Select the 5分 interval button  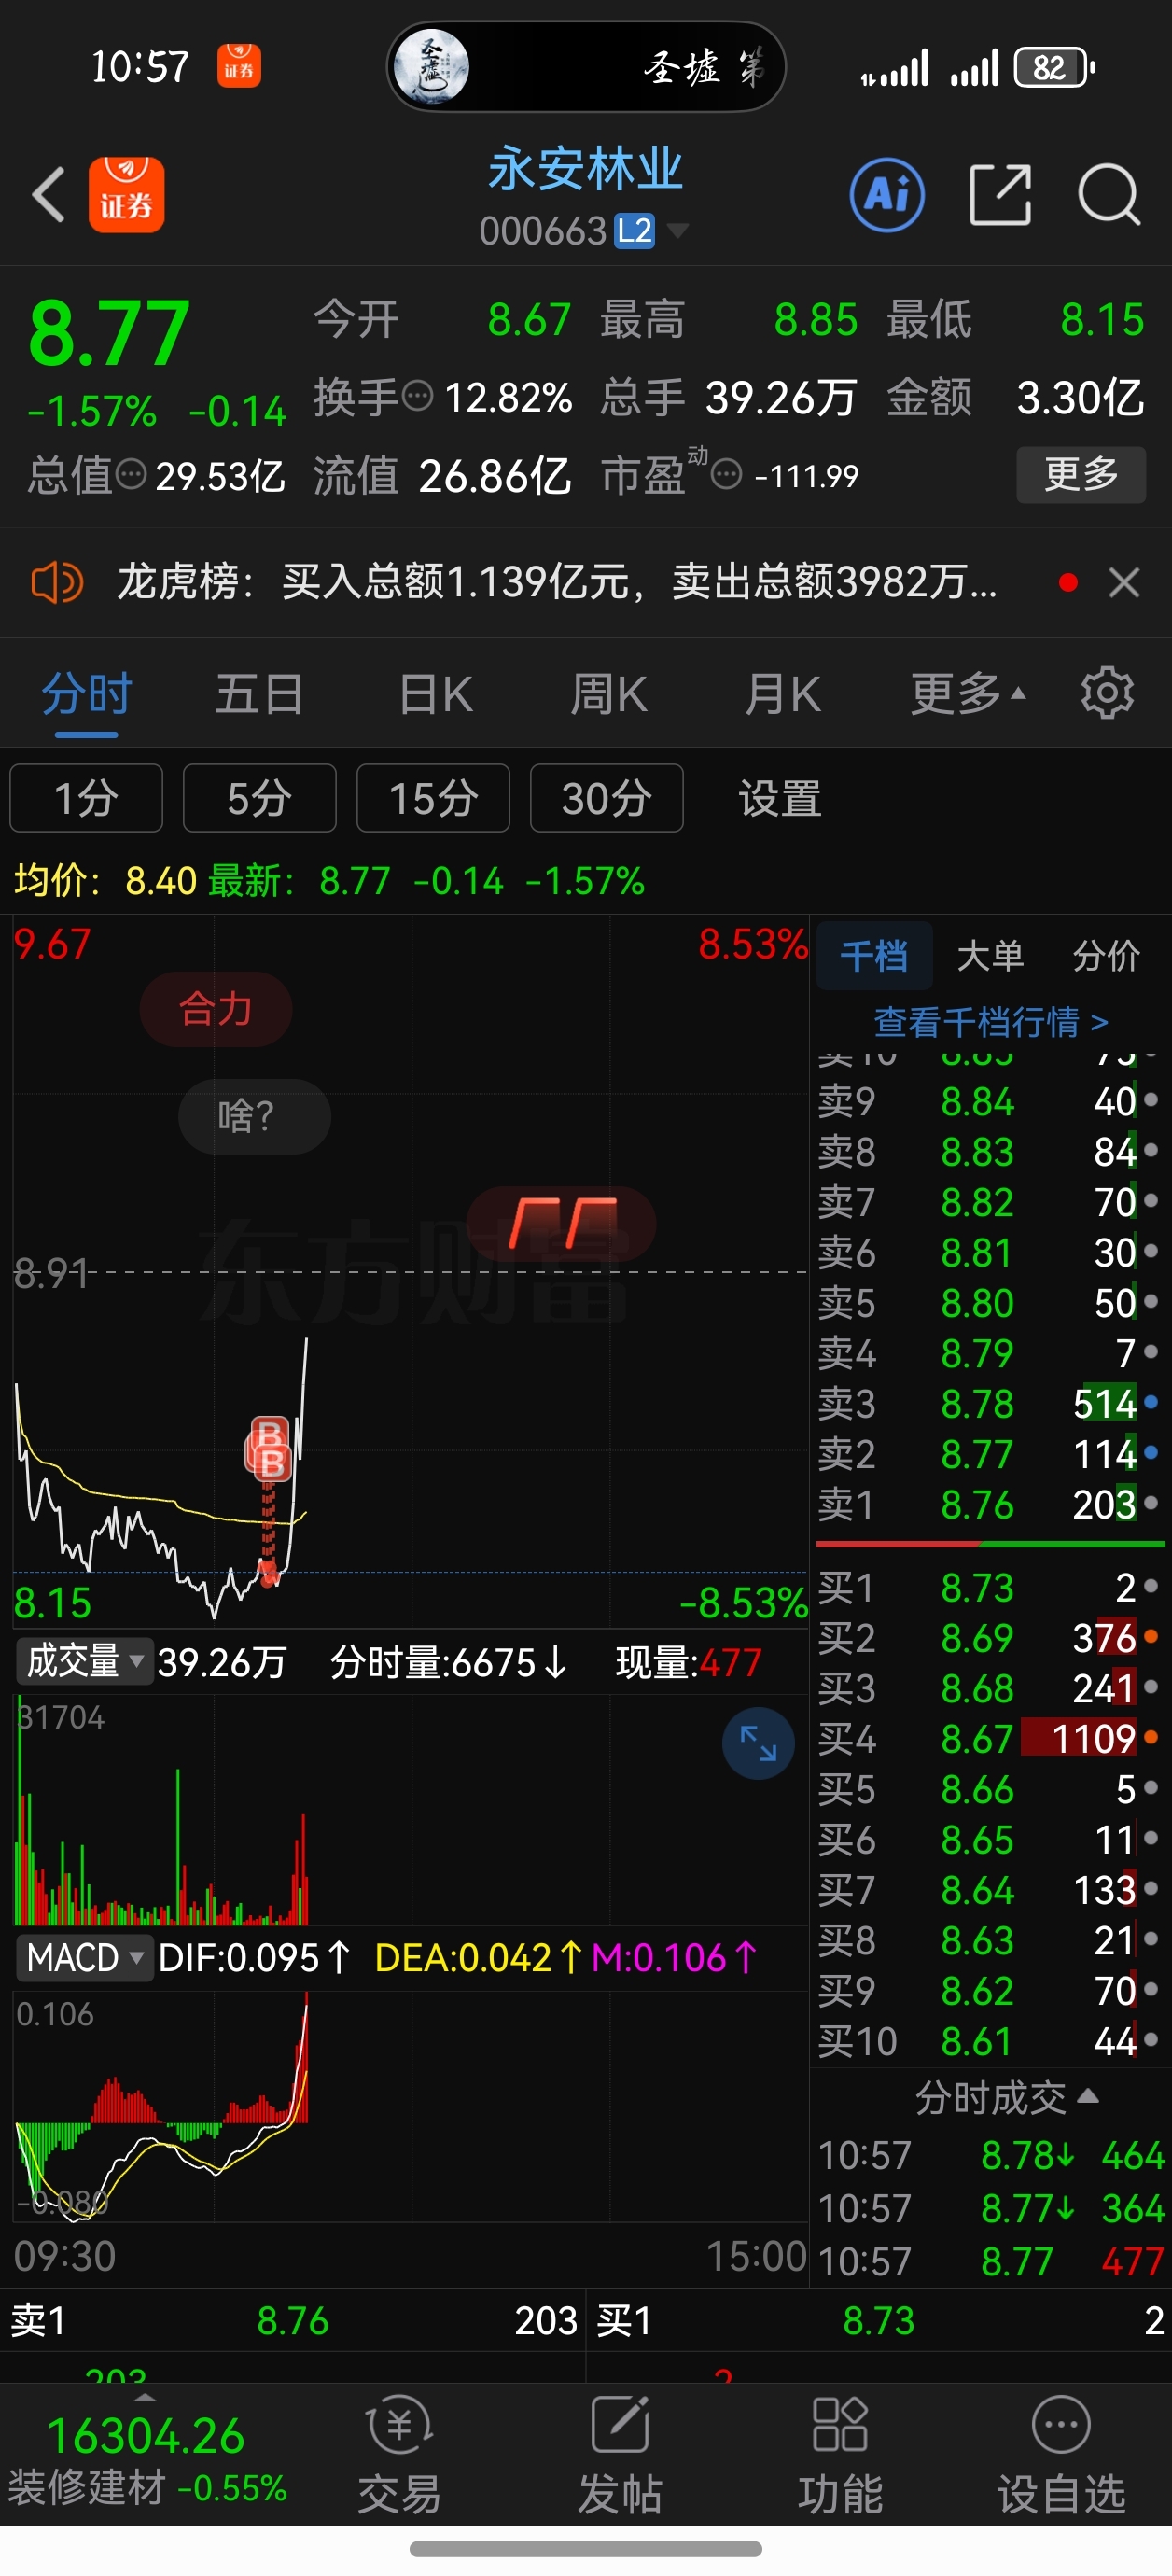259,798
